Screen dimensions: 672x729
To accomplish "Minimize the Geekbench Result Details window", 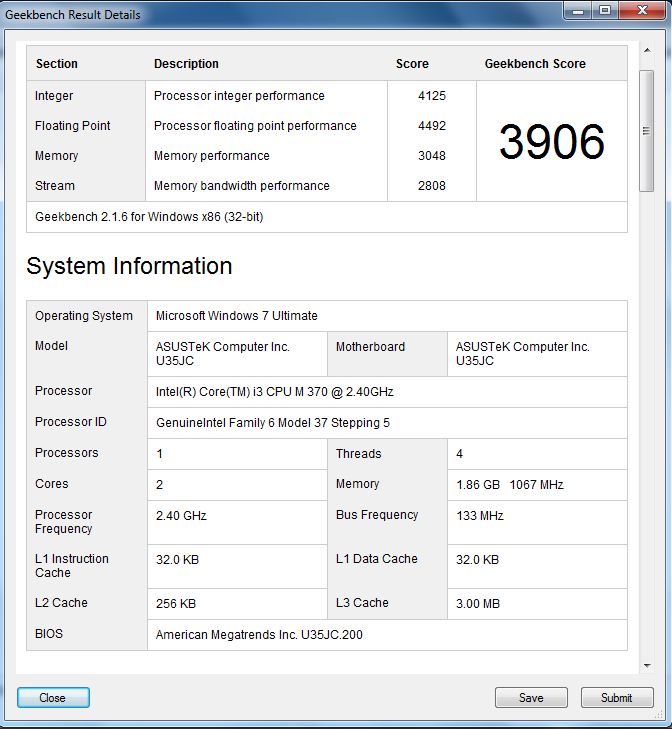I will 578,11.
